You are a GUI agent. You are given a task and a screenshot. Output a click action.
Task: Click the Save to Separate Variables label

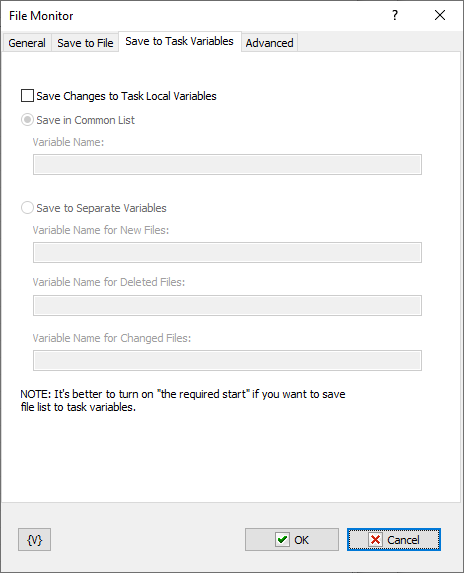101,208
